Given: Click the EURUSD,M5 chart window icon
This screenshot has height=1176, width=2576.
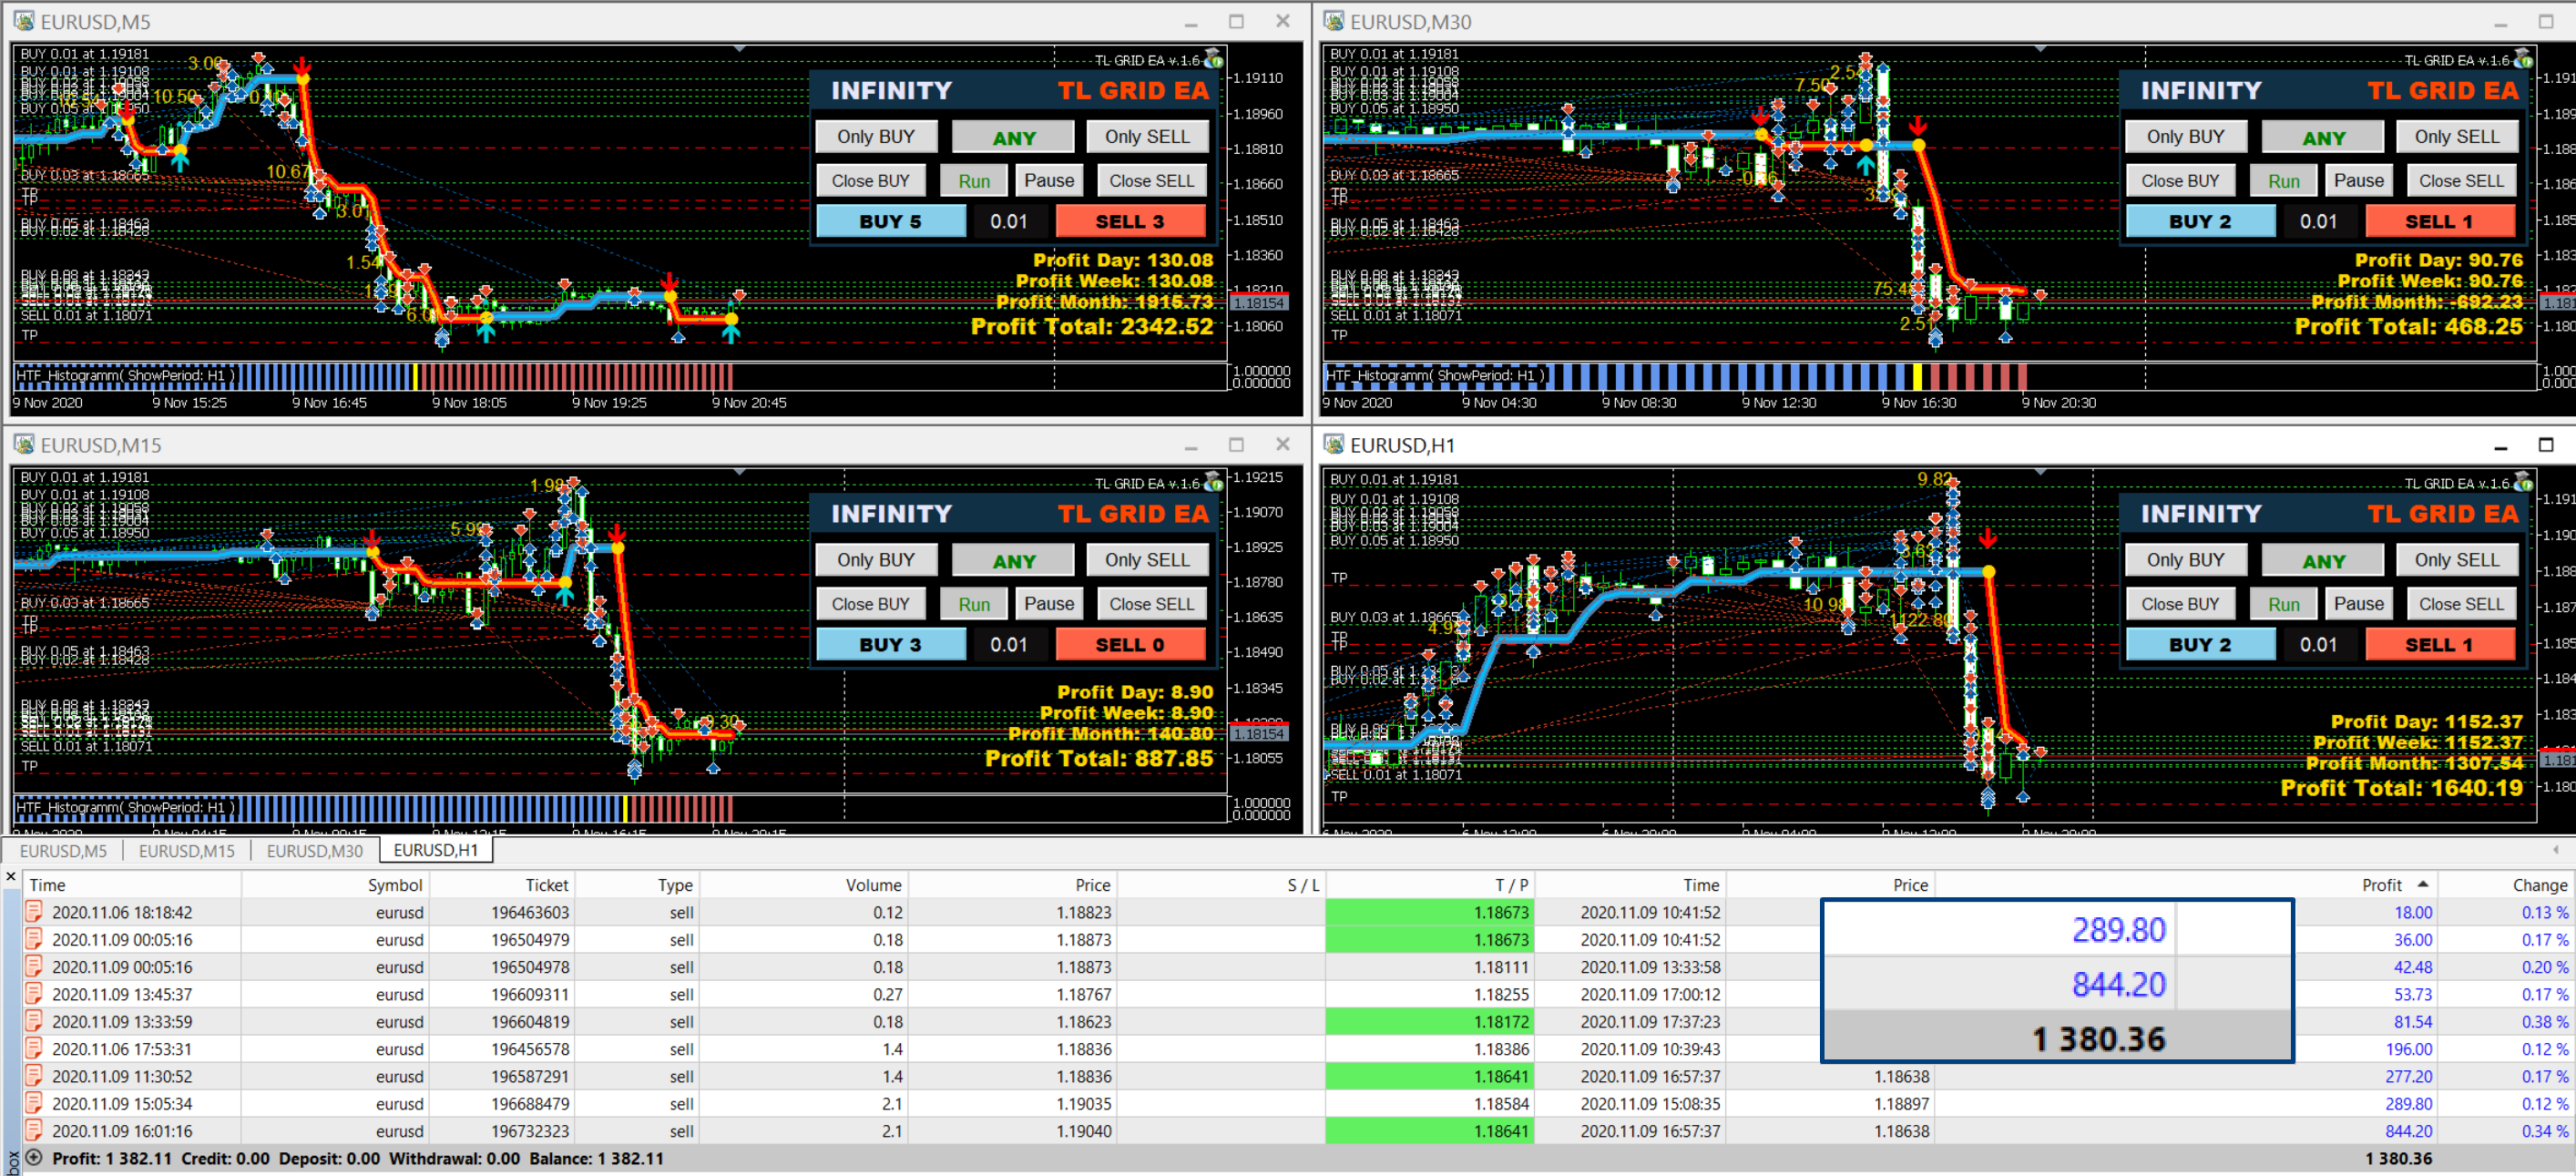Looking at the screenshot, I should point(24,21).
